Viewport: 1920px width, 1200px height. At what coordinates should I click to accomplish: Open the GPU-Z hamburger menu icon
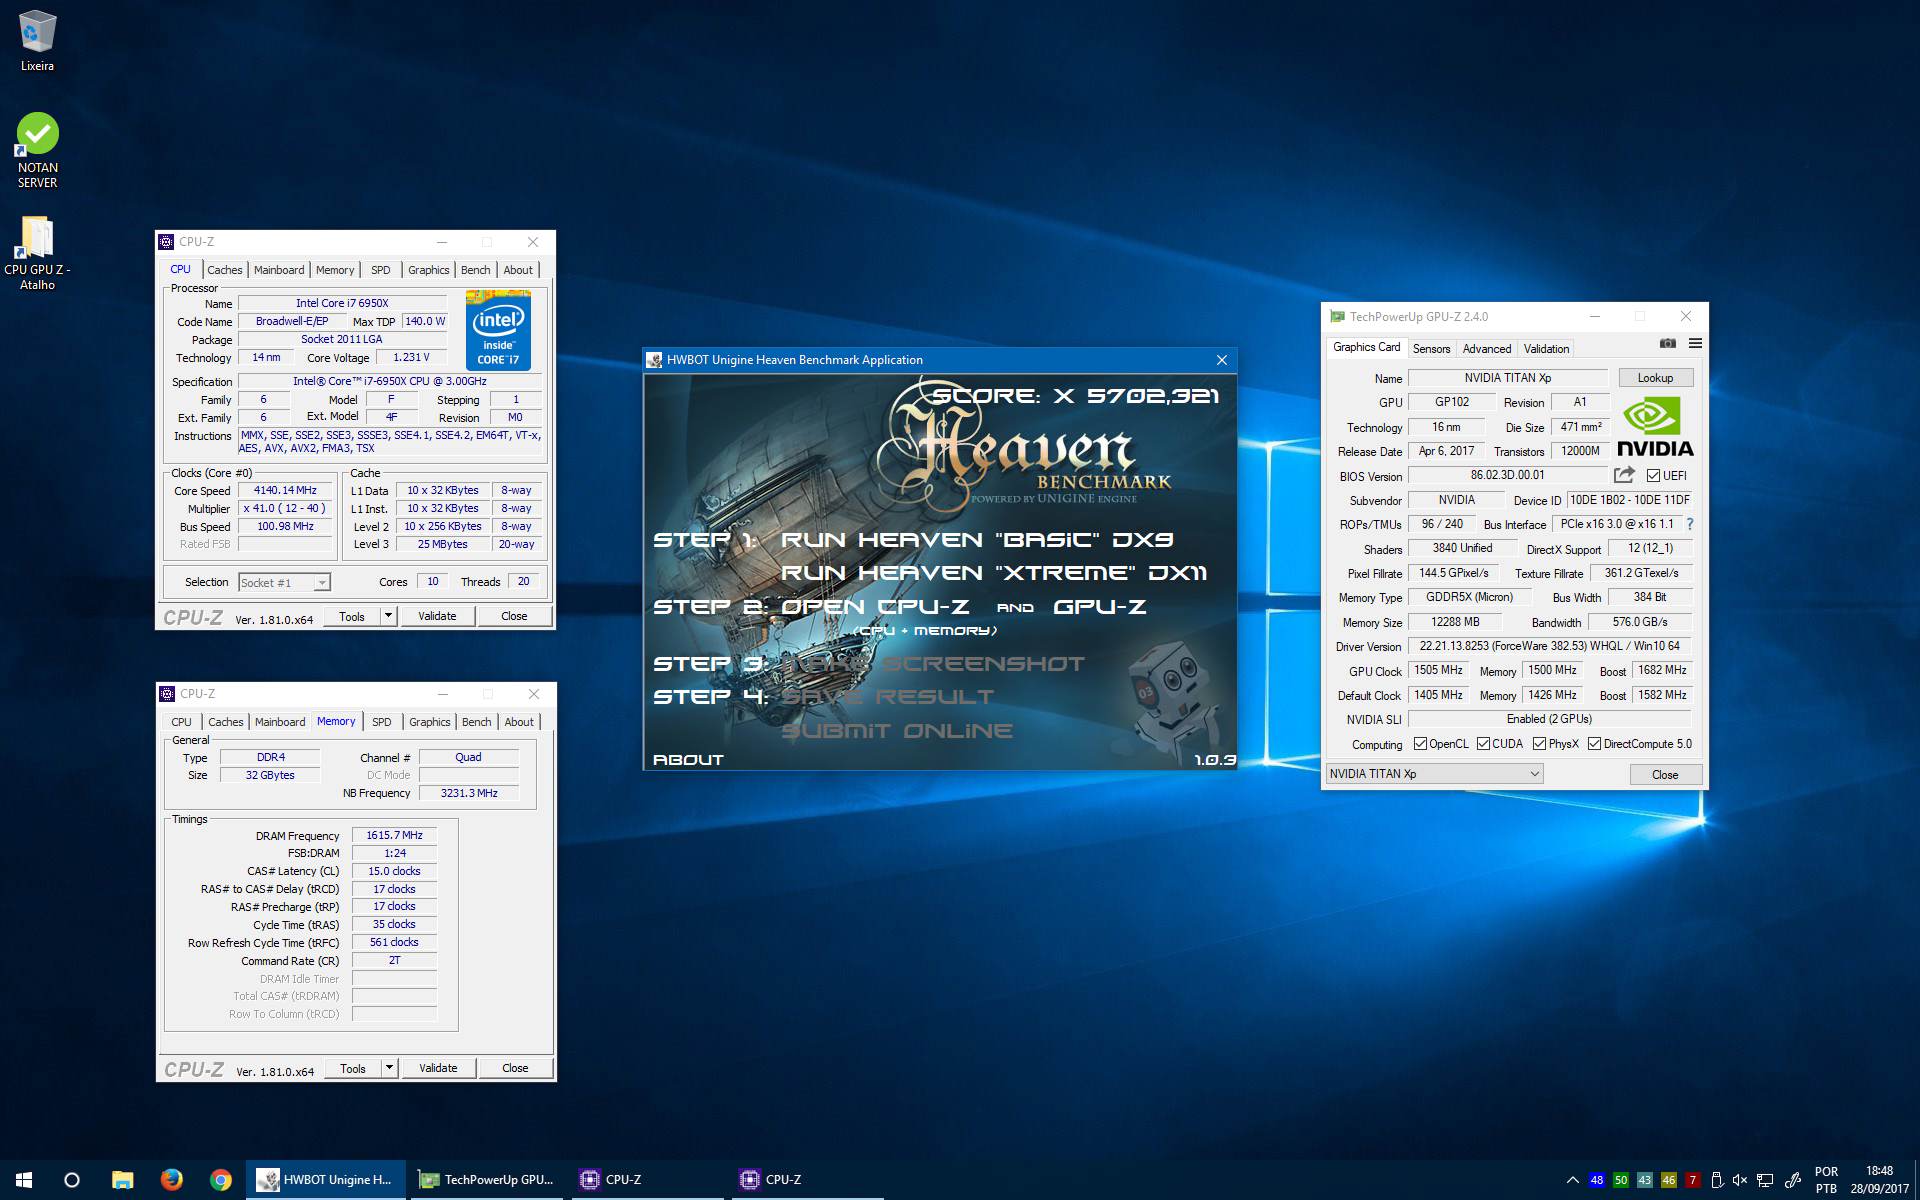[1695, 343]
